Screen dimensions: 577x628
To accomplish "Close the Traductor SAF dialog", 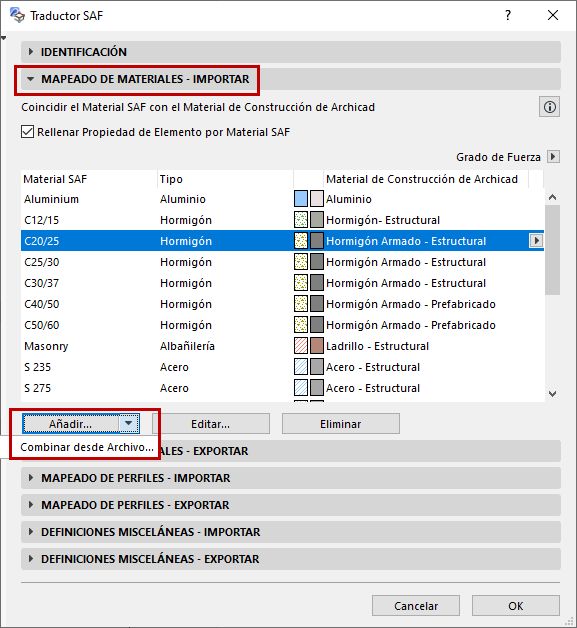I will [x=553, y=15].
